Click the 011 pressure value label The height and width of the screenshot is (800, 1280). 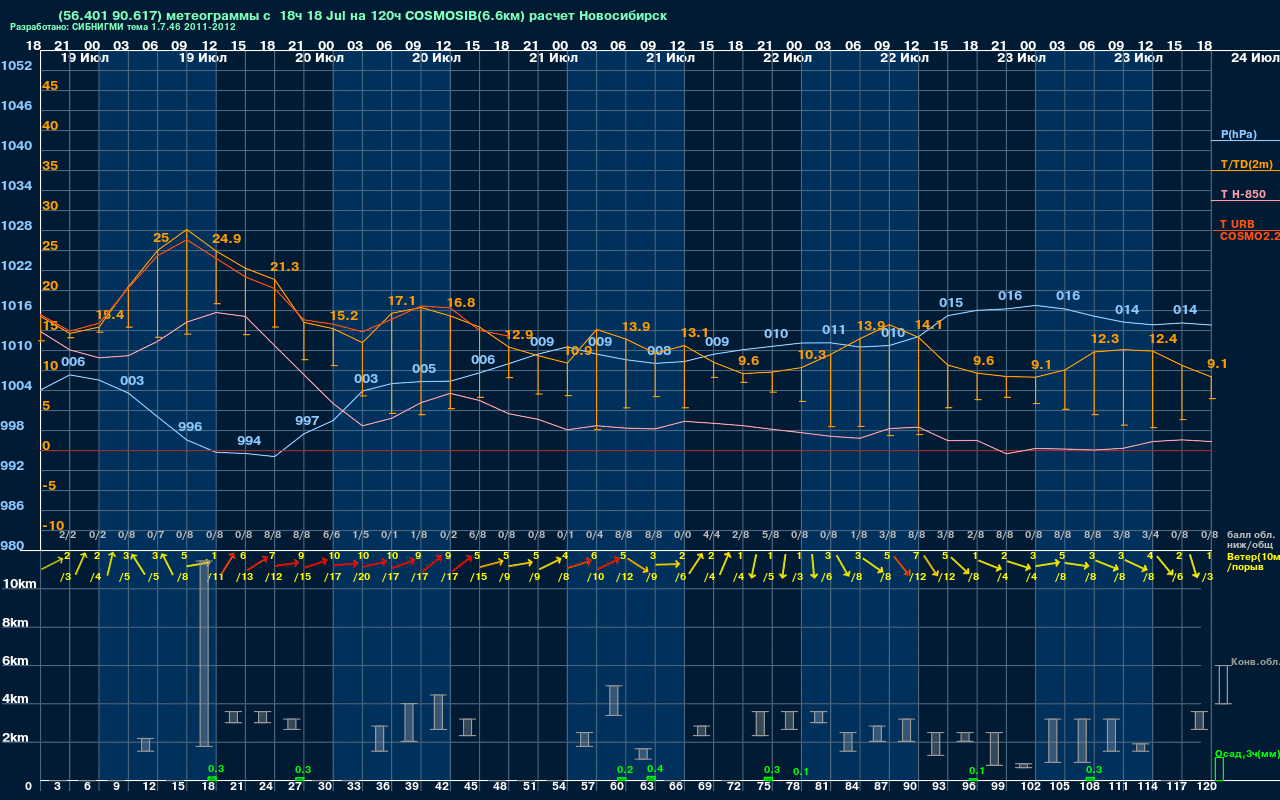[x=834, y=330]
